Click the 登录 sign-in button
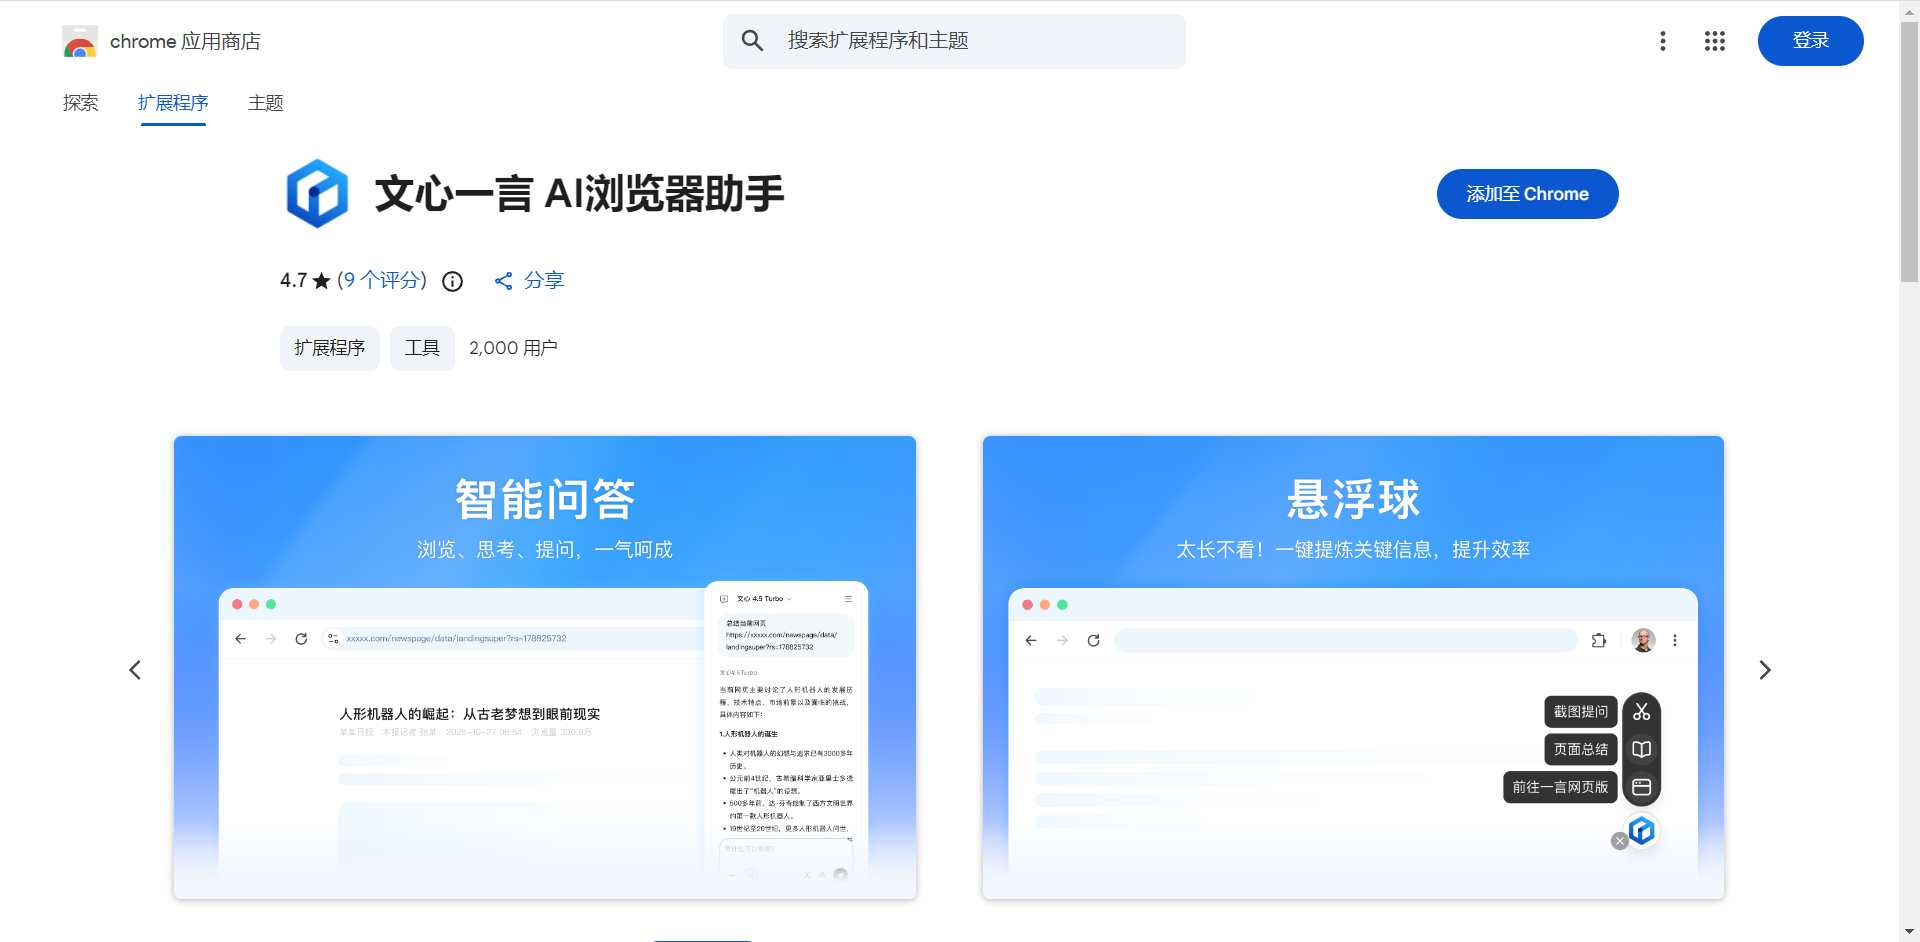This screenshot has width=1920, height=942. coord(1810,41)
